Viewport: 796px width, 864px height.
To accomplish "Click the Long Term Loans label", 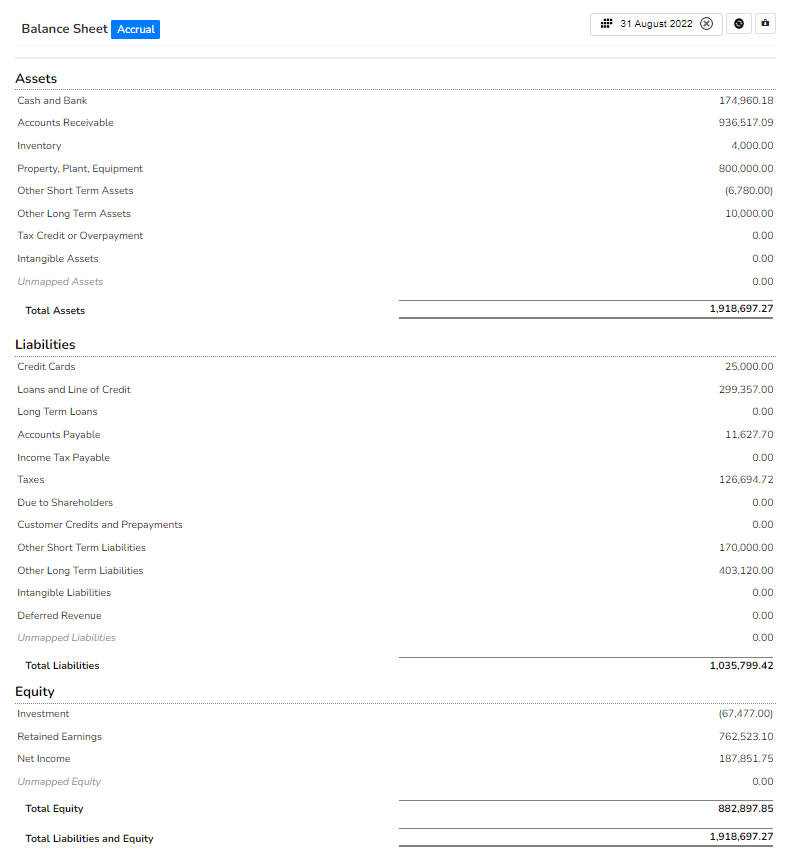I will [x=57, y=412].
